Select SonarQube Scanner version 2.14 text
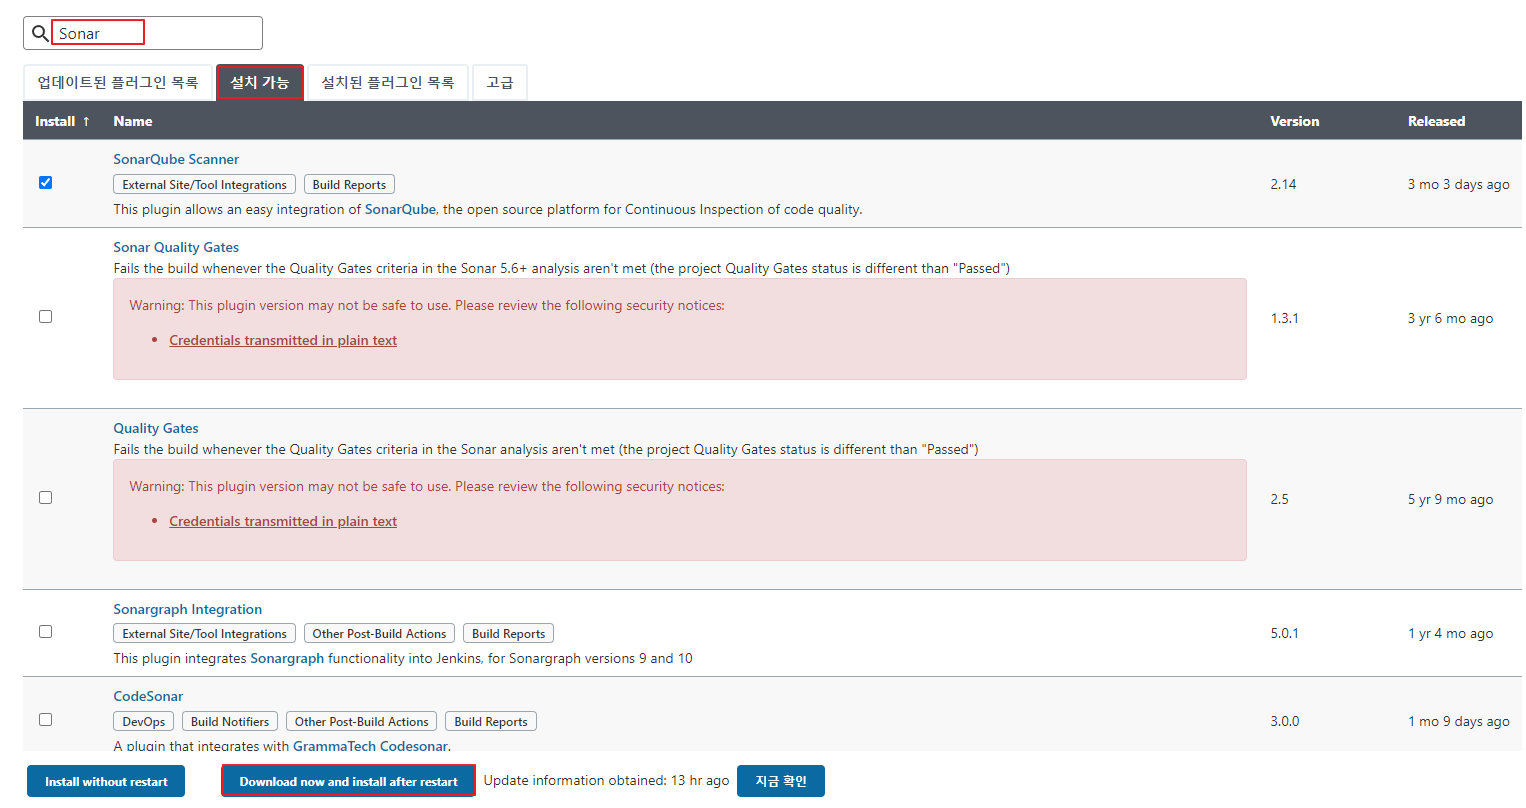 click(x=1283, y=184)
